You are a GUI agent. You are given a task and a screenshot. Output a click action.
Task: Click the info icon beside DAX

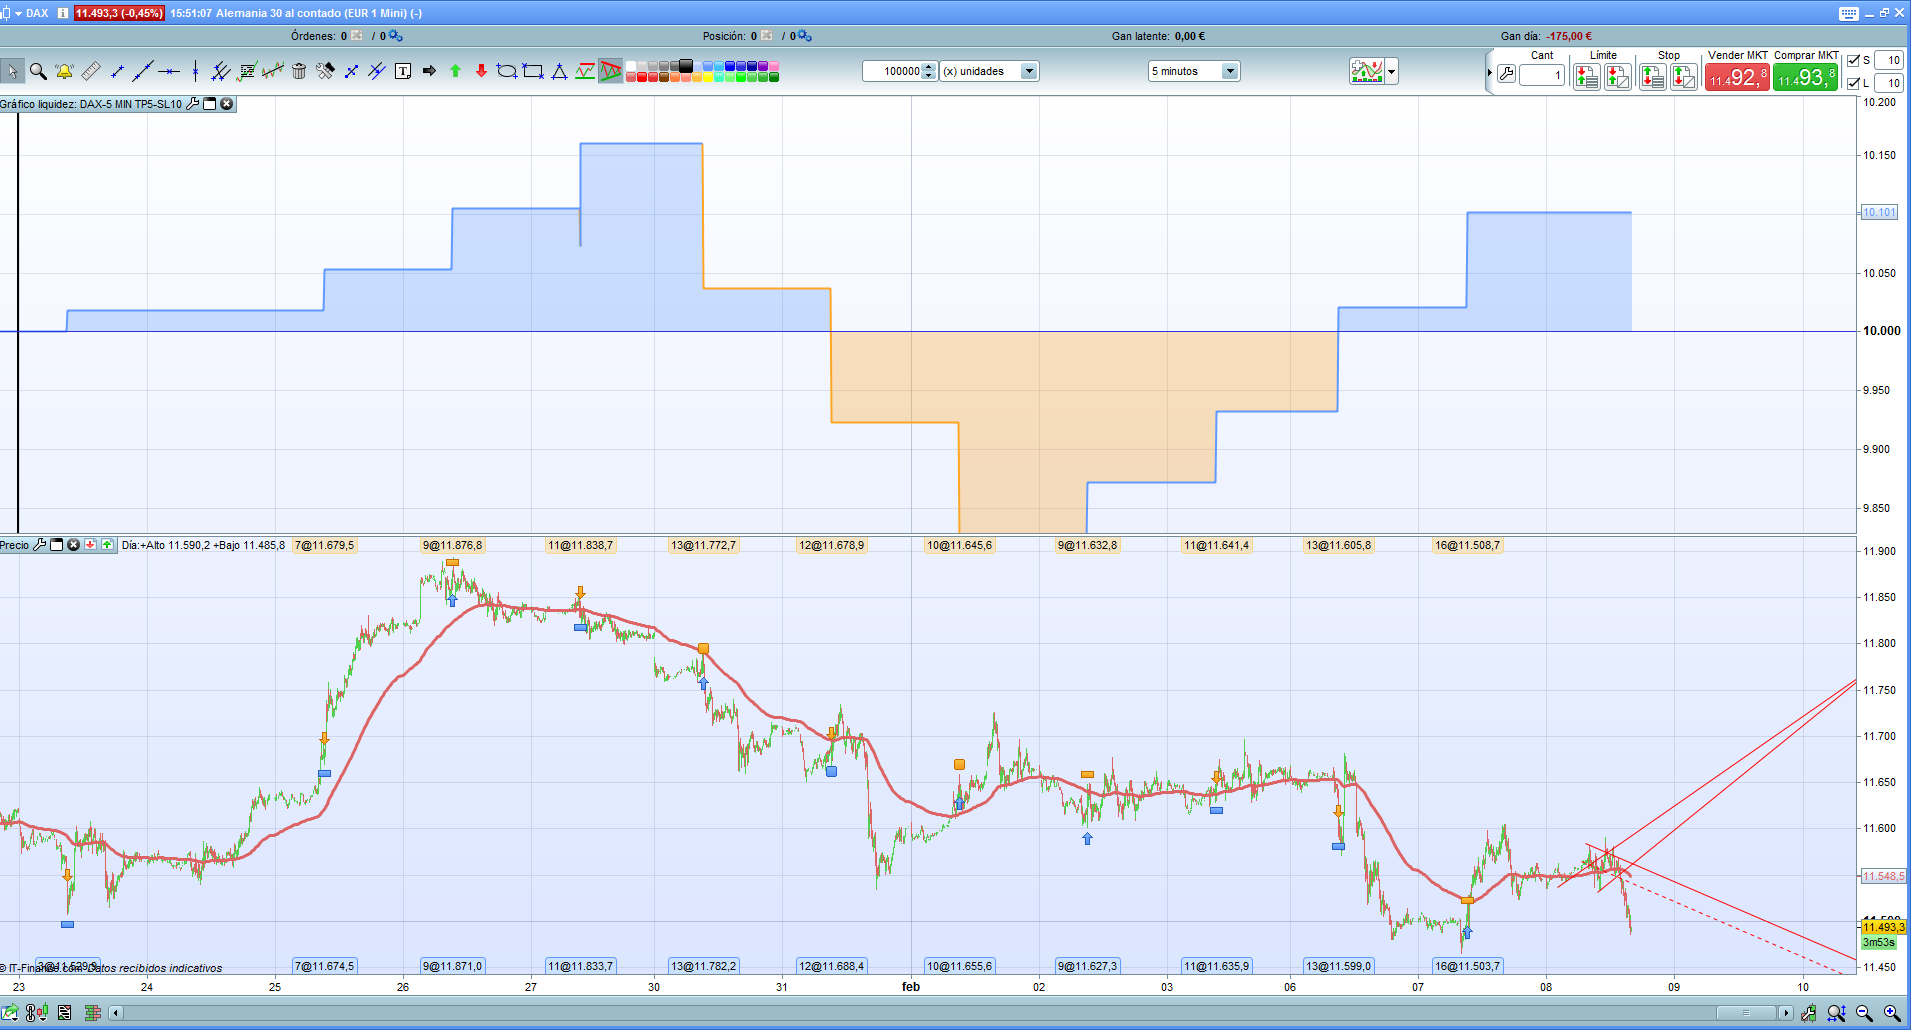click(x=63, y=13)
